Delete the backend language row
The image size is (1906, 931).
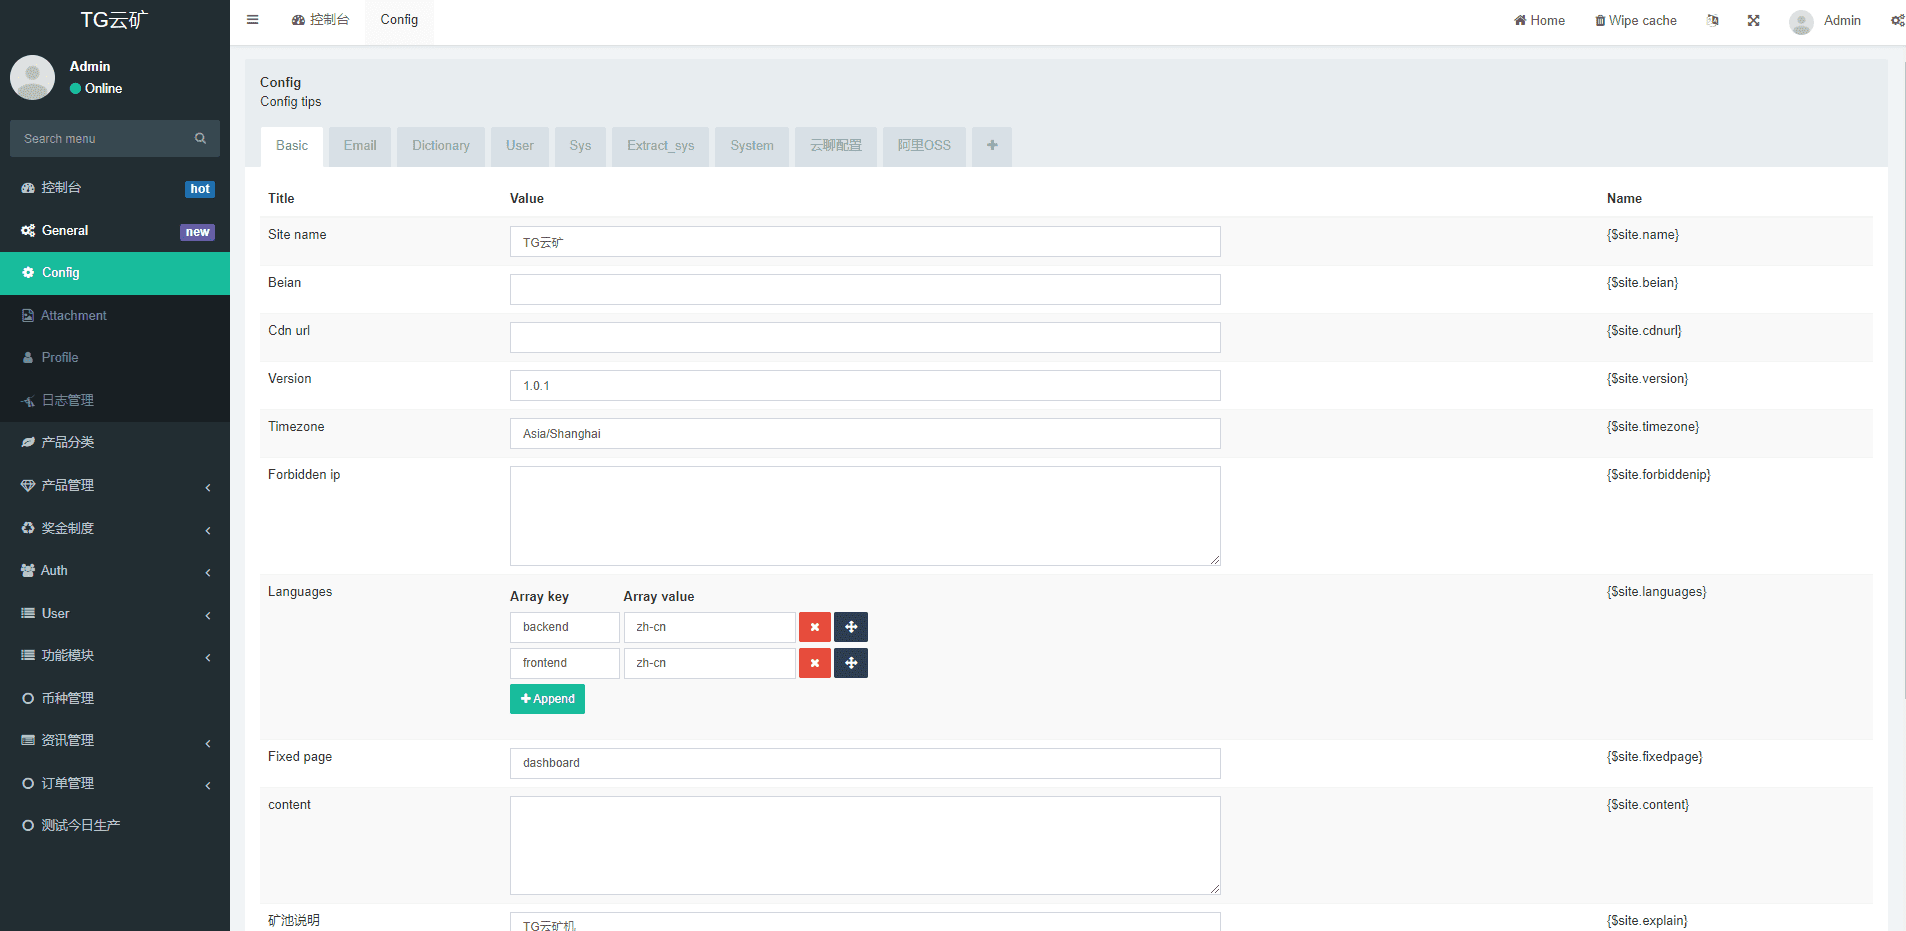click(x=814, y=627)
